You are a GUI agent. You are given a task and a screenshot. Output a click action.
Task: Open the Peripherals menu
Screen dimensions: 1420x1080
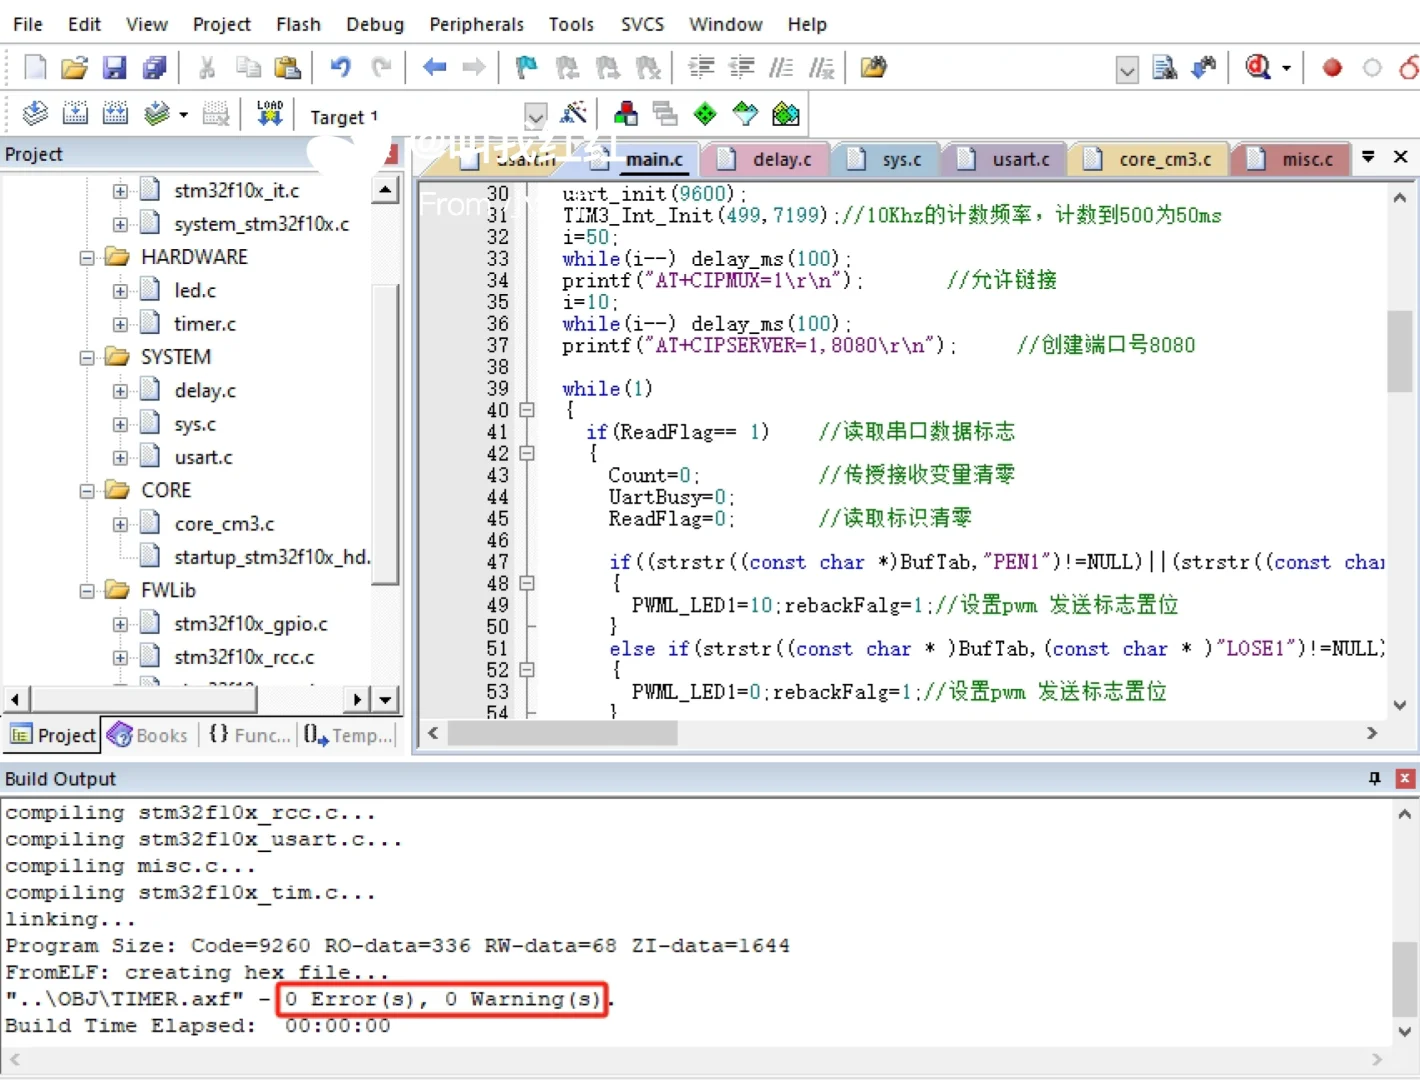pyautogui.click(x=476, y=24)
